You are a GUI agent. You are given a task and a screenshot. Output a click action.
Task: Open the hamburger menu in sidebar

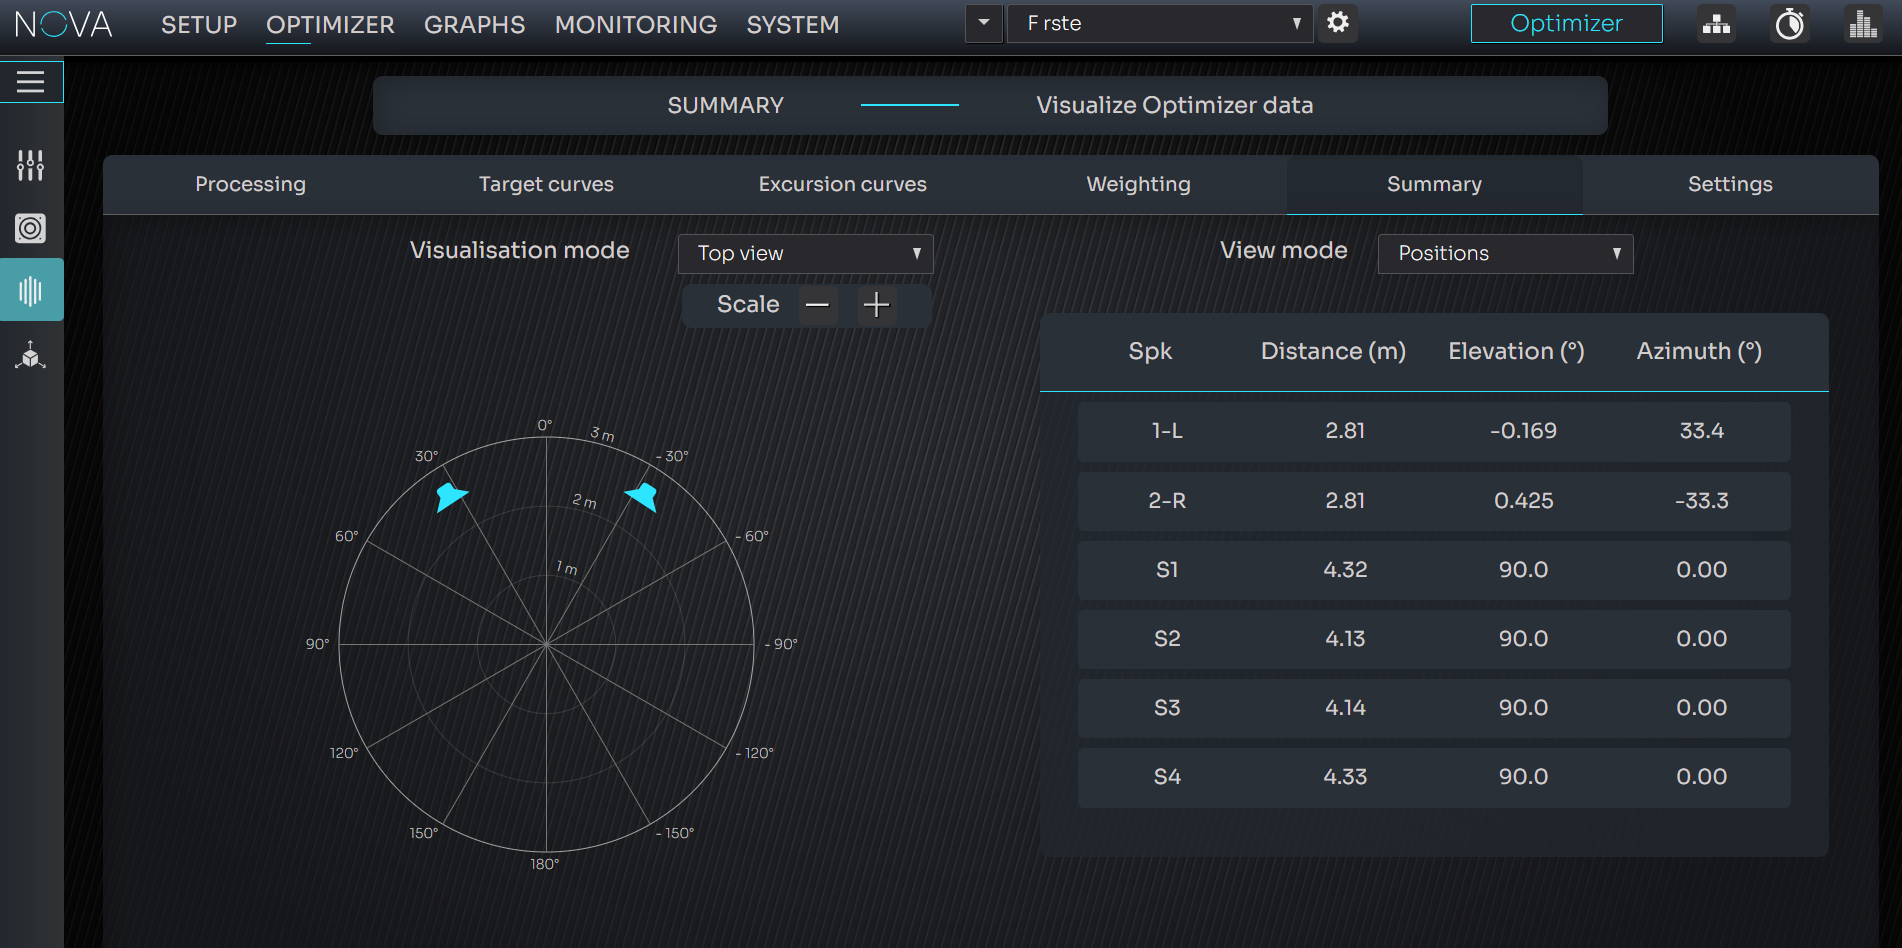31,82
